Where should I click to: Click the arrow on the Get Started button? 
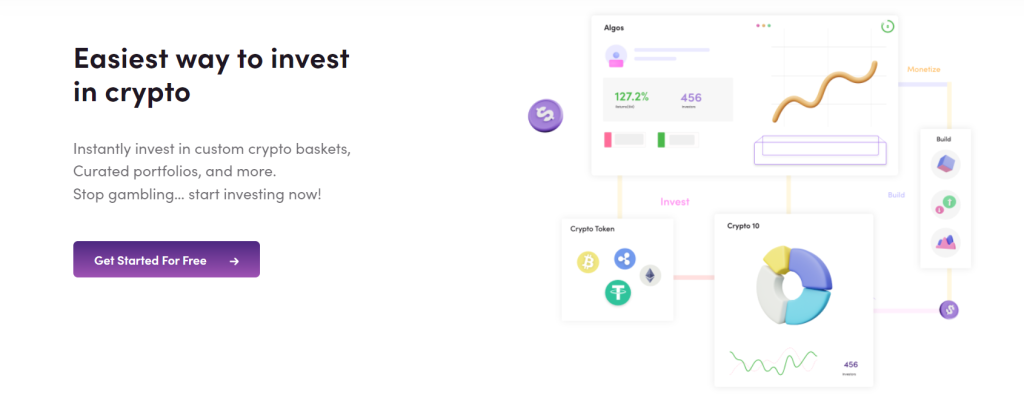pos(234,261)
